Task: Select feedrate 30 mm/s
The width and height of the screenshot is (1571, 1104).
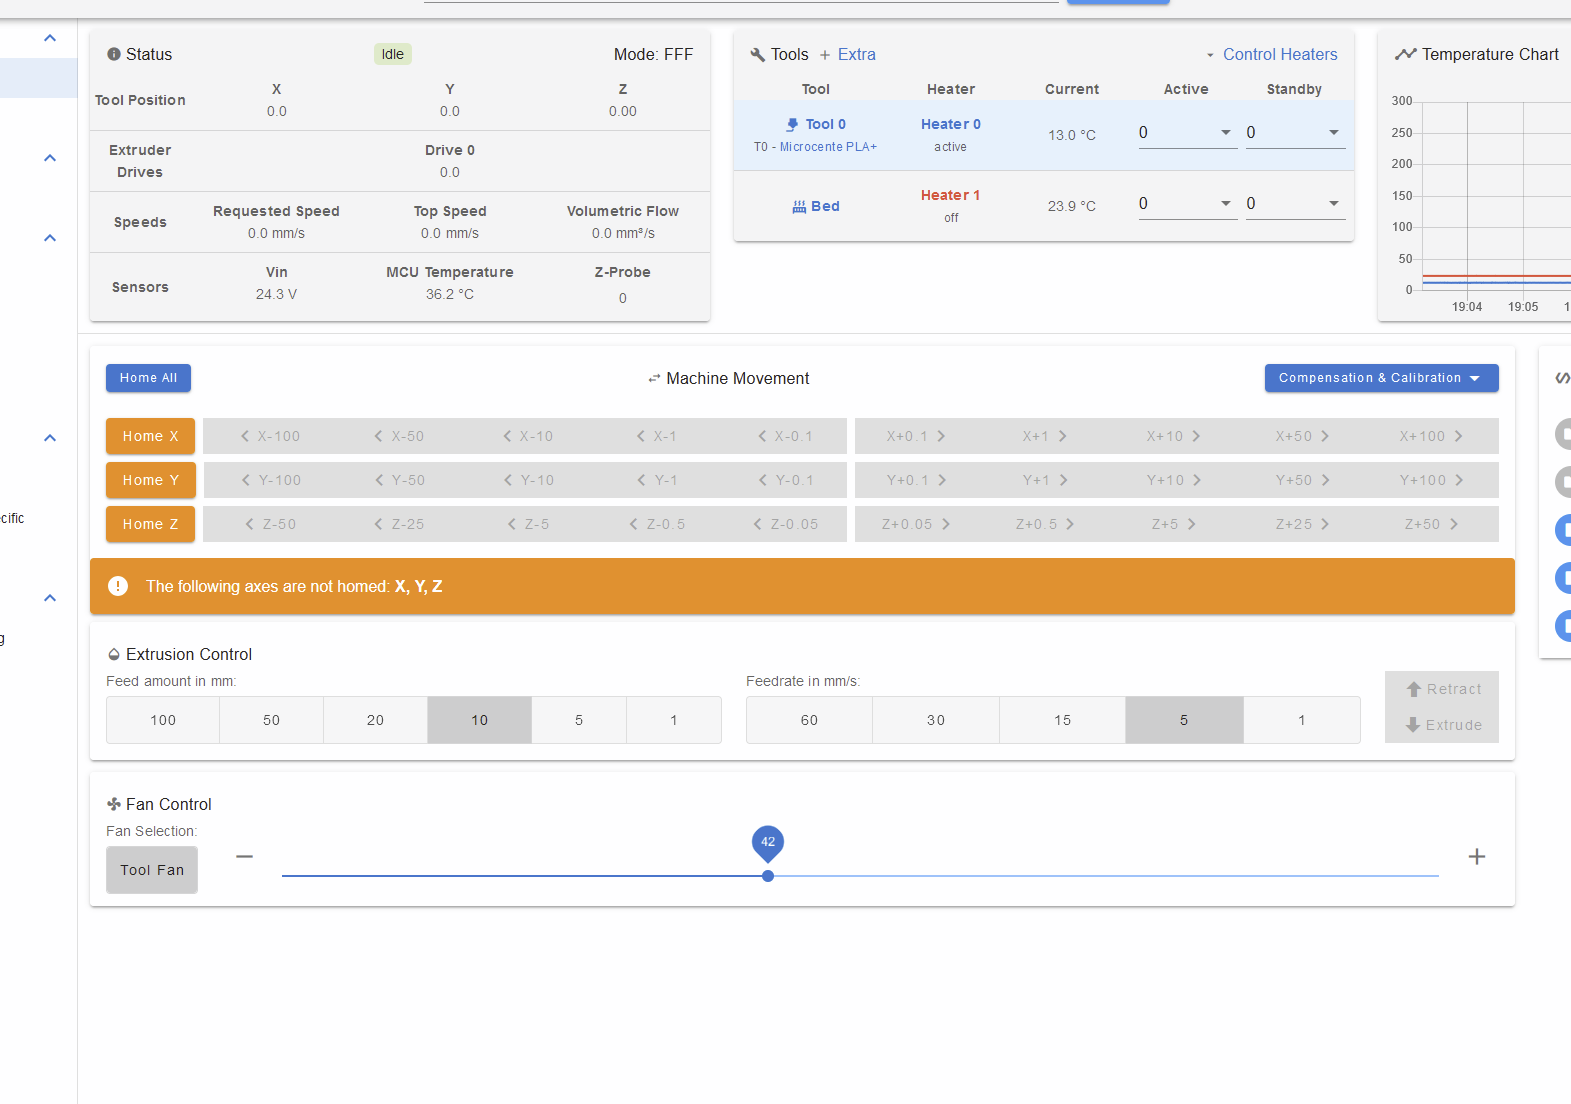Action: tap(936, 720)
